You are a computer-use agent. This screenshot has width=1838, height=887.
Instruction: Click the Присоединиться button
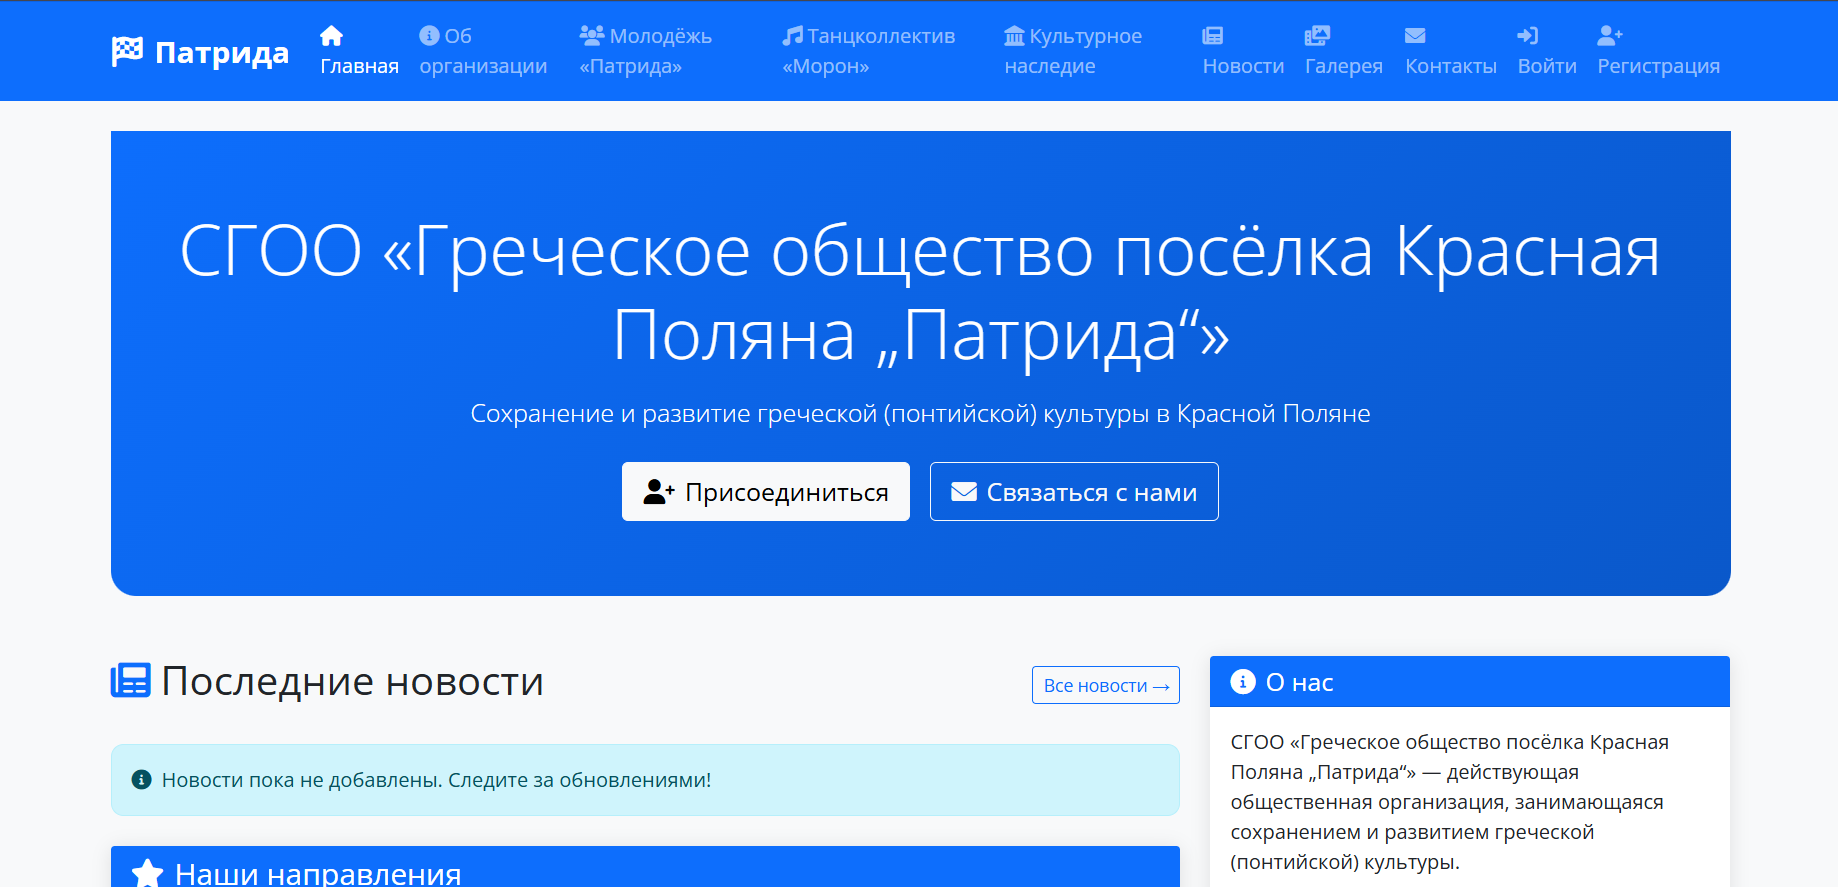[x=766, y=492]
